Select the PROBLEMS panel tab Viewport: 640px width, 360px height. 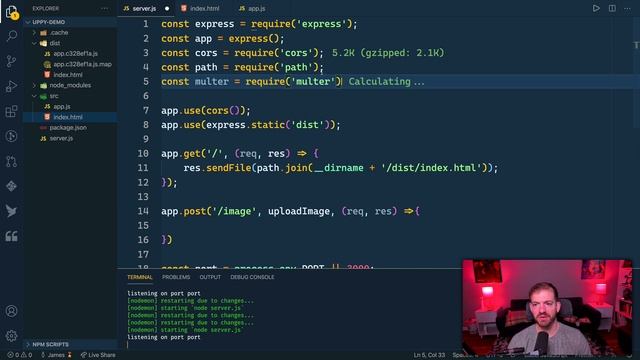coord(176,277)
